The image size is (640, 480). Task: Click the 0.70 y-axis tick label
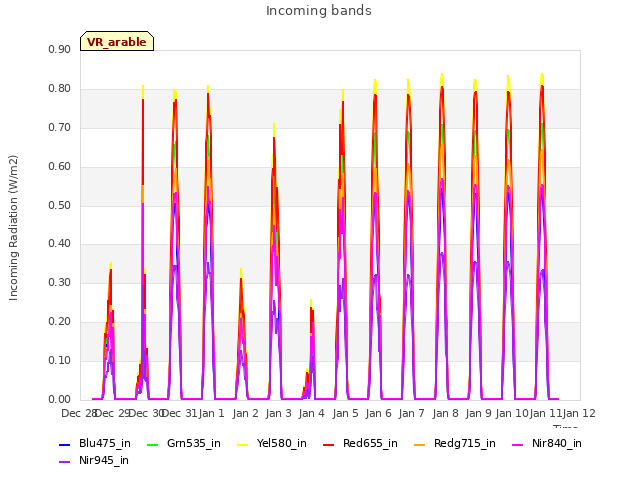point(60,128)
